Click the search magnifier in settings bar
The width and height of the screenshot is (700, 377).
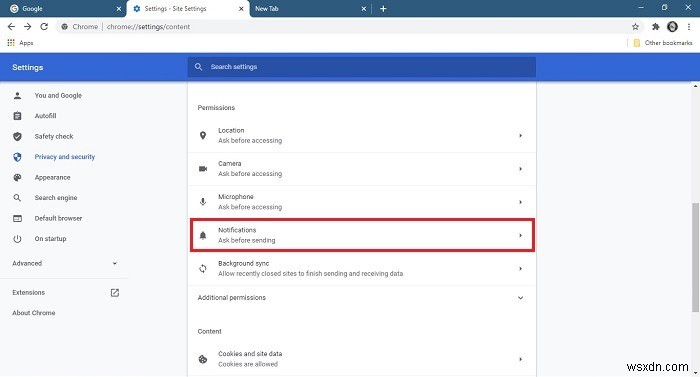tap(199, 67)
